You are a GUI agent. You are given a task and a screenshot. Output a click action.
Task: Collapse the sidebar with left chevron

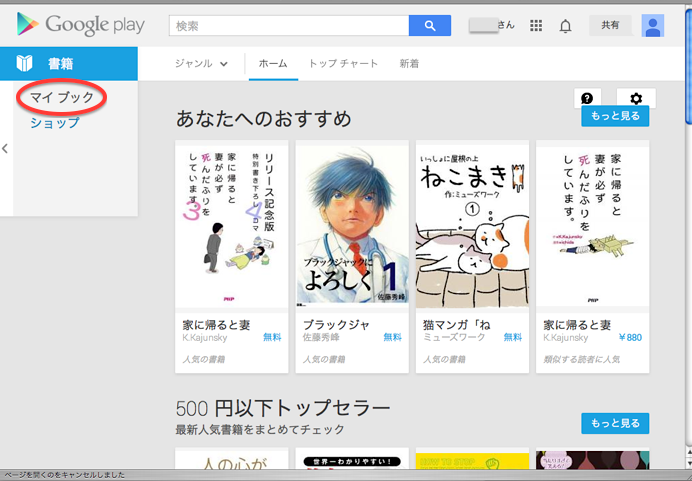coord(5,149)
